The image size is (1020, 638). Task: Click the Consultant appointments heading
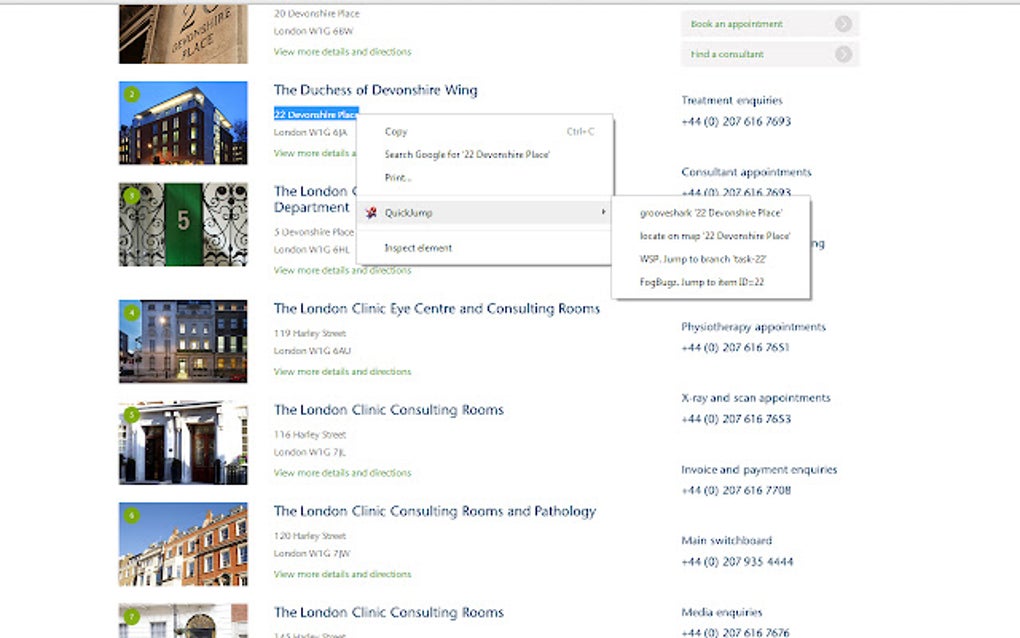(x=746, y=172)
